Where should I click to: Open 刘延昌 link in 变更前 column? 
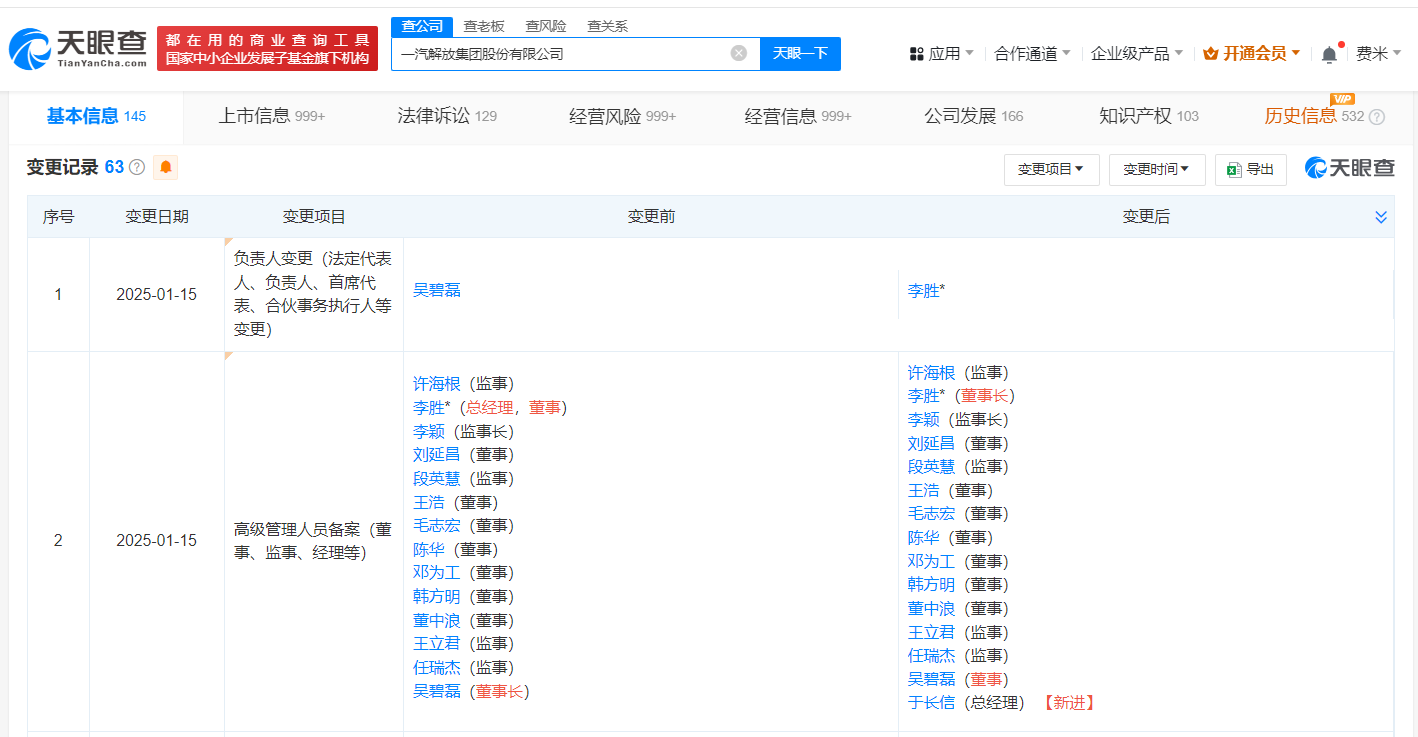click(437, 455)
